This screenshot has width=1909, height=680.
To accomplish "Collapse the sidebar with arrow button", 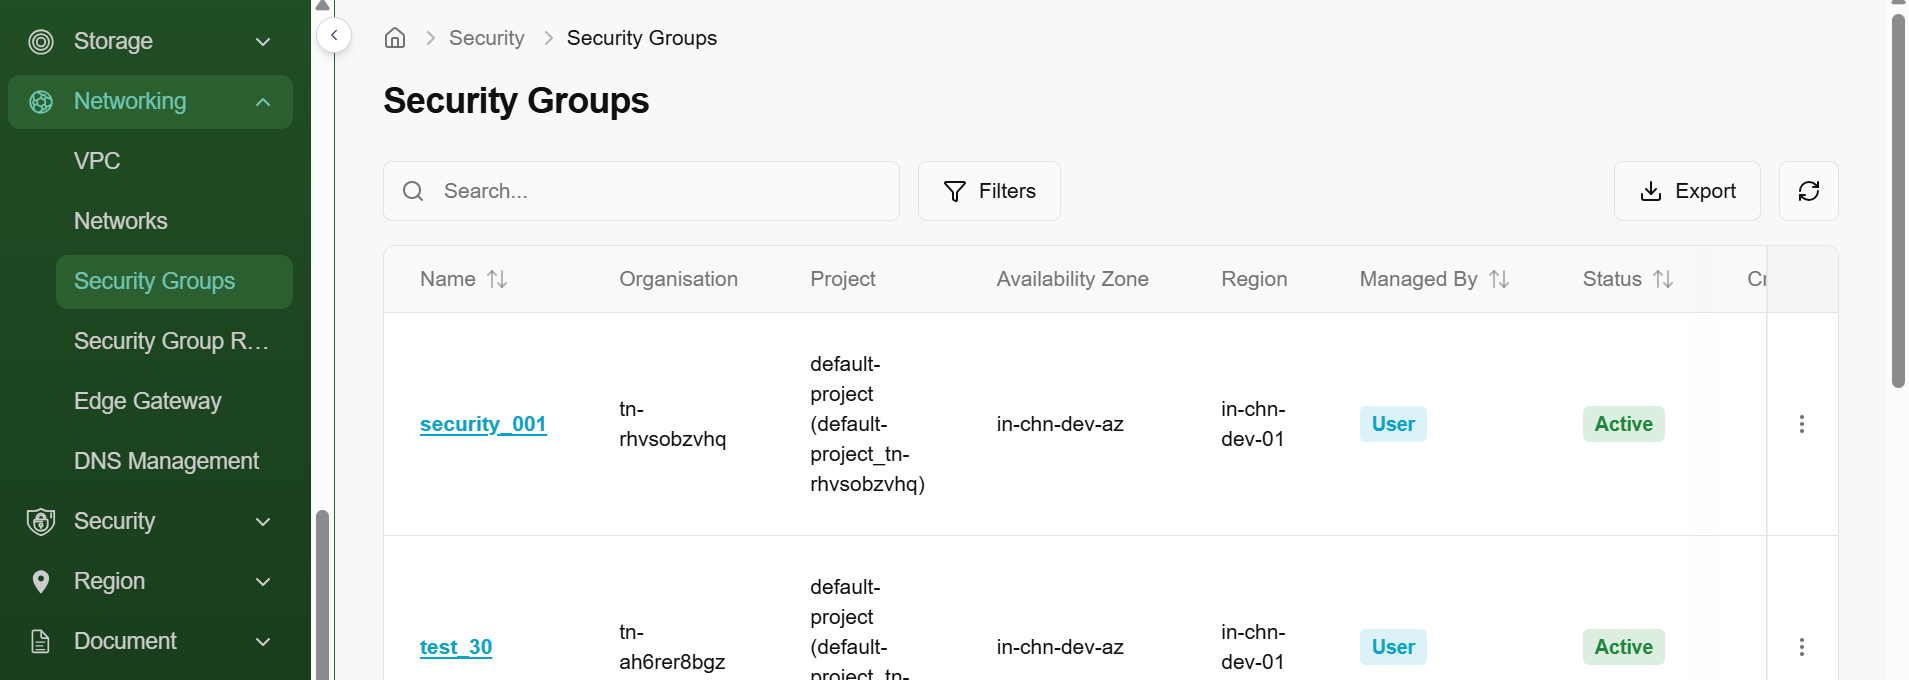I will (334, 35).
